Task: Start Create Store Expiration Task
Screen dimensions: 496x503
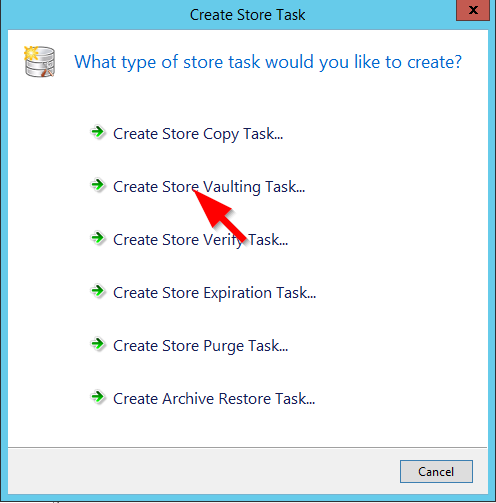Action: [x=215, y=293]
